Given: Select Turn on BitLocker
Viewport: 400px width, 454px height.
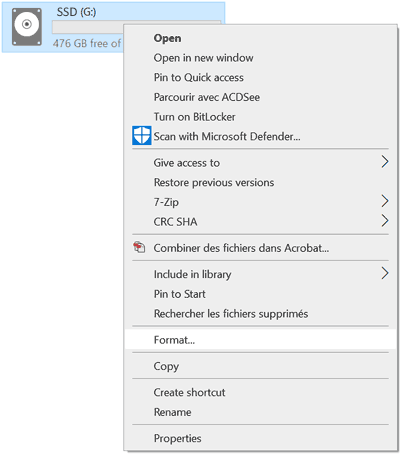Looking at the screenshot, I should [x=260, y=117].
